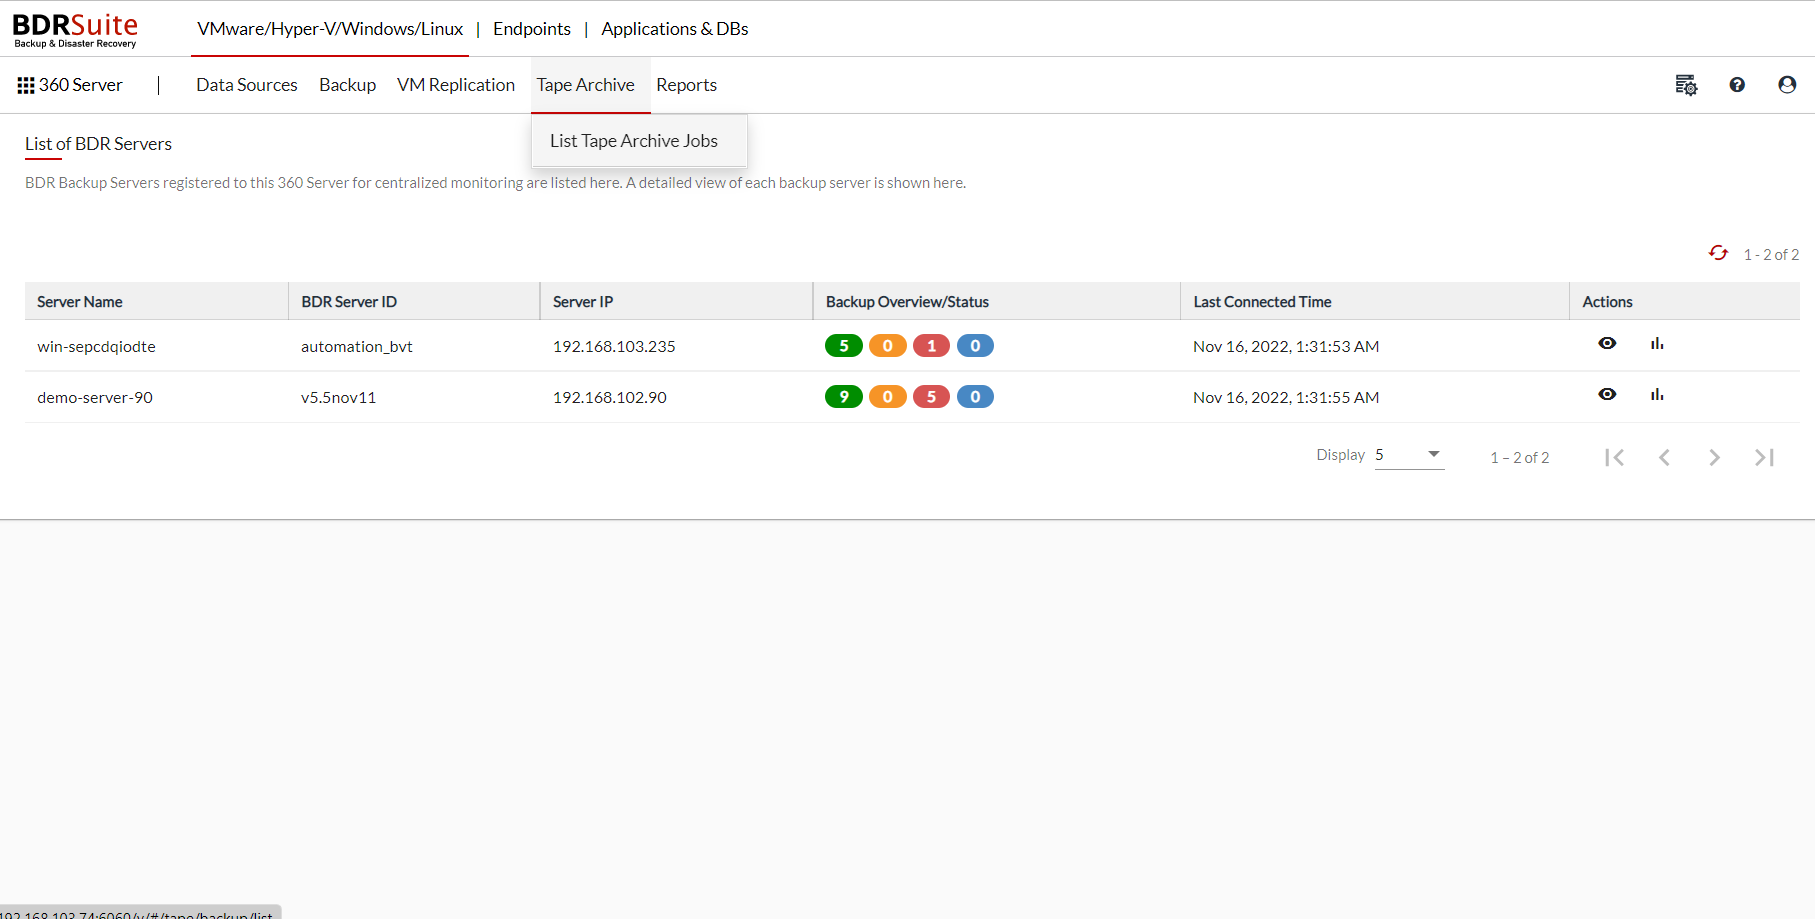The height and width of the screenshot is (919, 1815).
Task: Click IP address 192.168.102.90
Action: click(610, 398)
